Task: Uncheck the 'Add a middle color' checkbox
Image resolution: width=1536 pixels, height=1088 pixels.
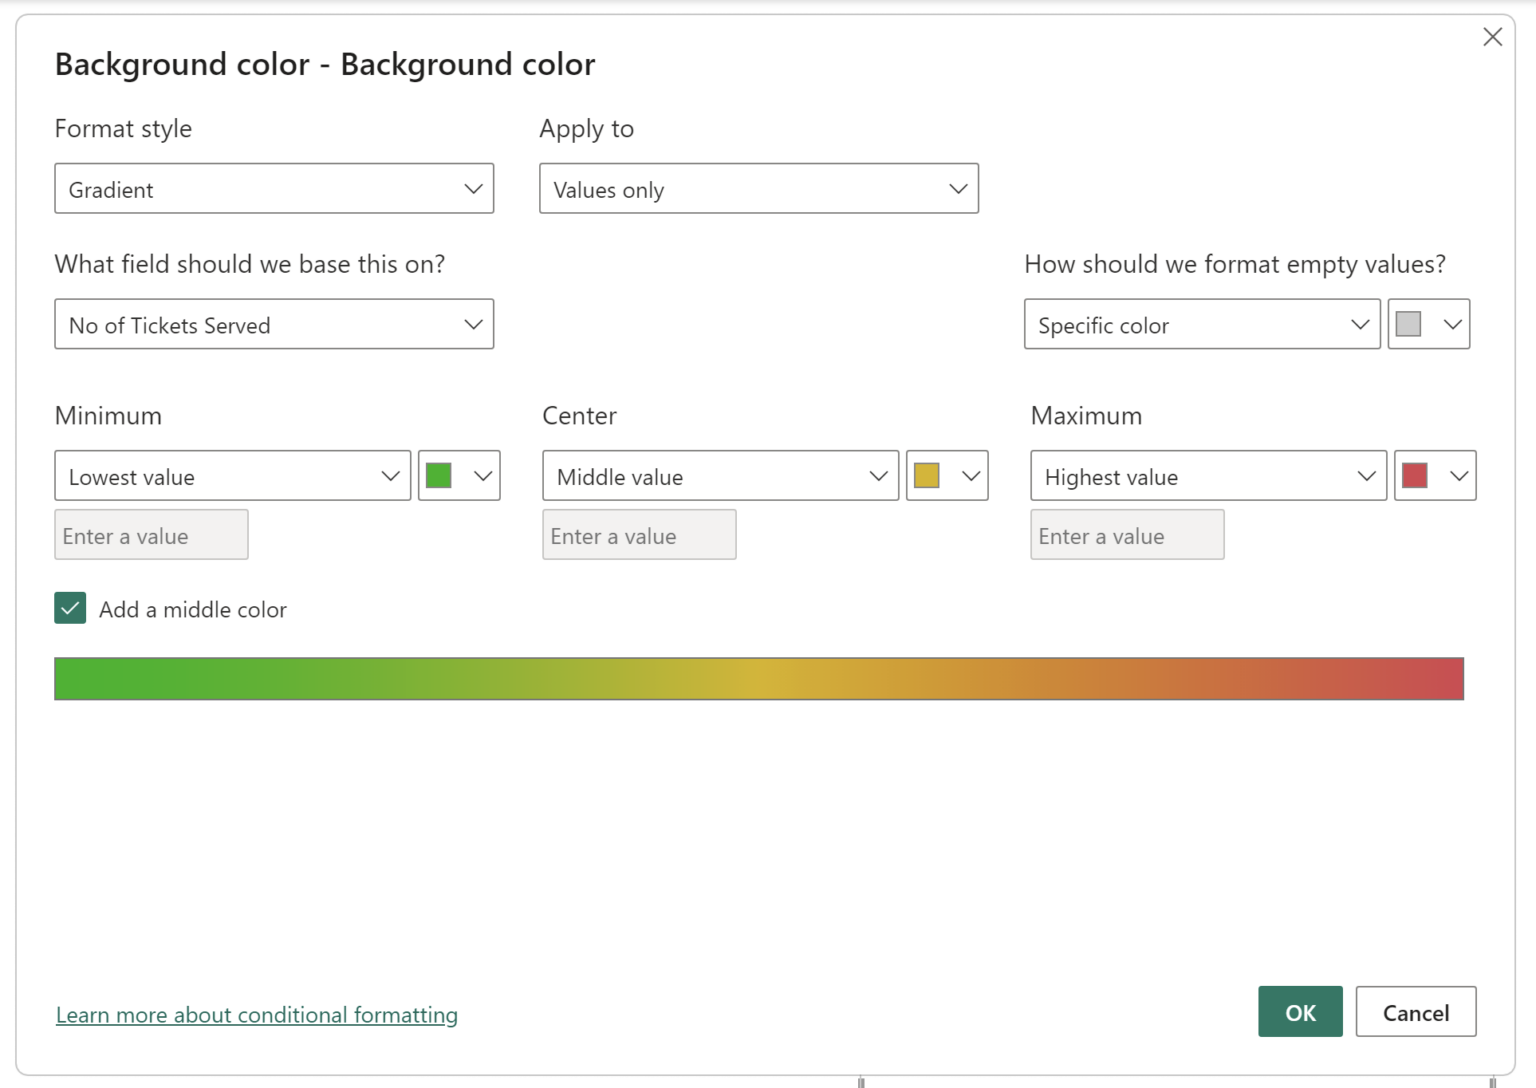Action: tap(69, 608)
